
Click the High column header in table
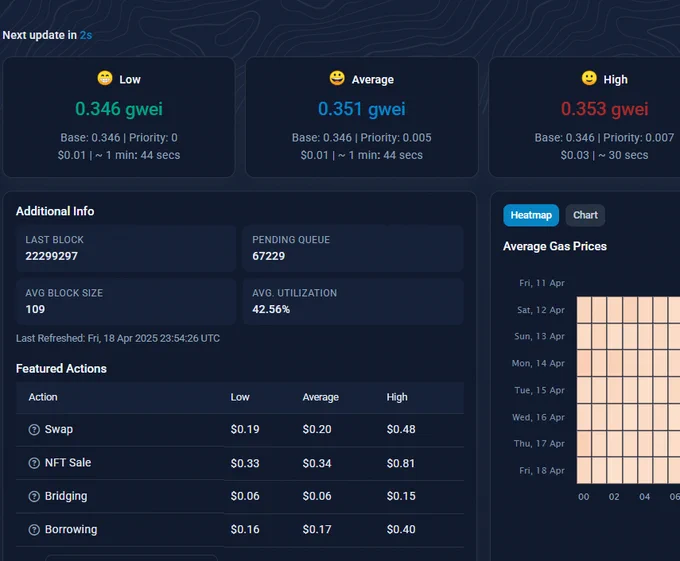tap(397, 397)
